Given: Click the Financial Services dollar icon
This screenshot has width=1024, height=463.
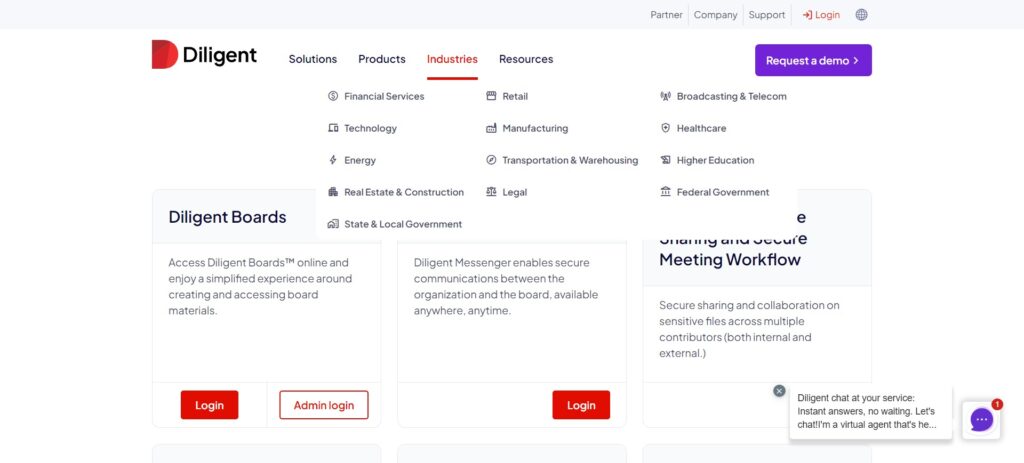Looking at the screenshot, I should [x=333, y=96].
